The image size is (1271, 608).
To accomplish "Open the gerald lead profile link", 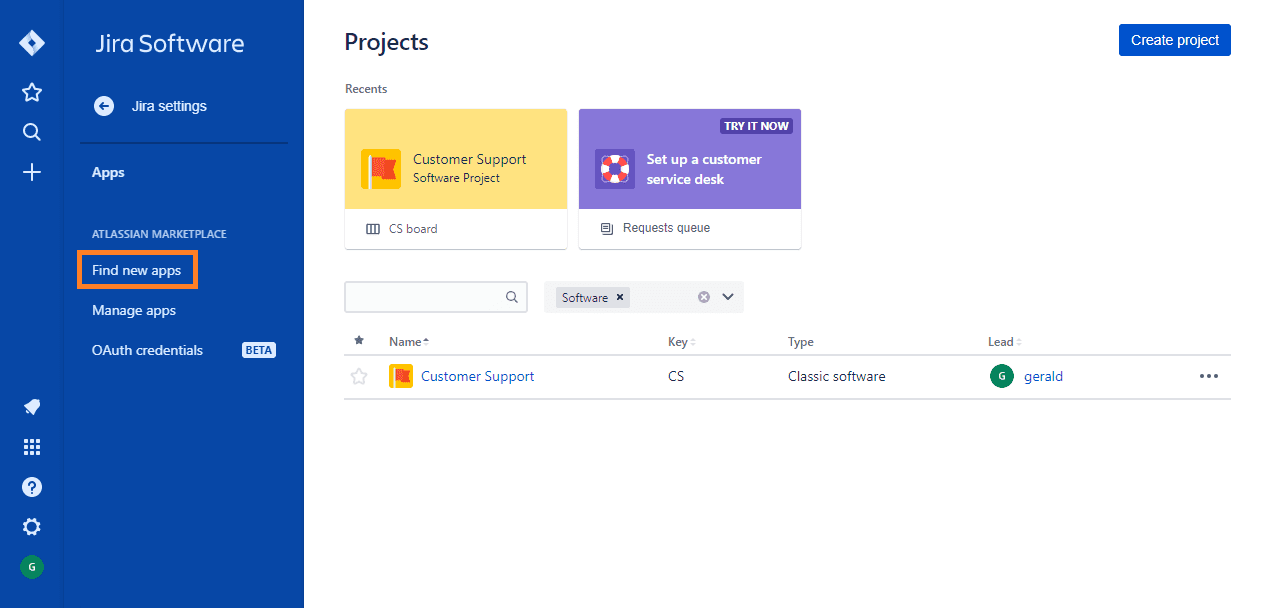I will coord(1043,377).
